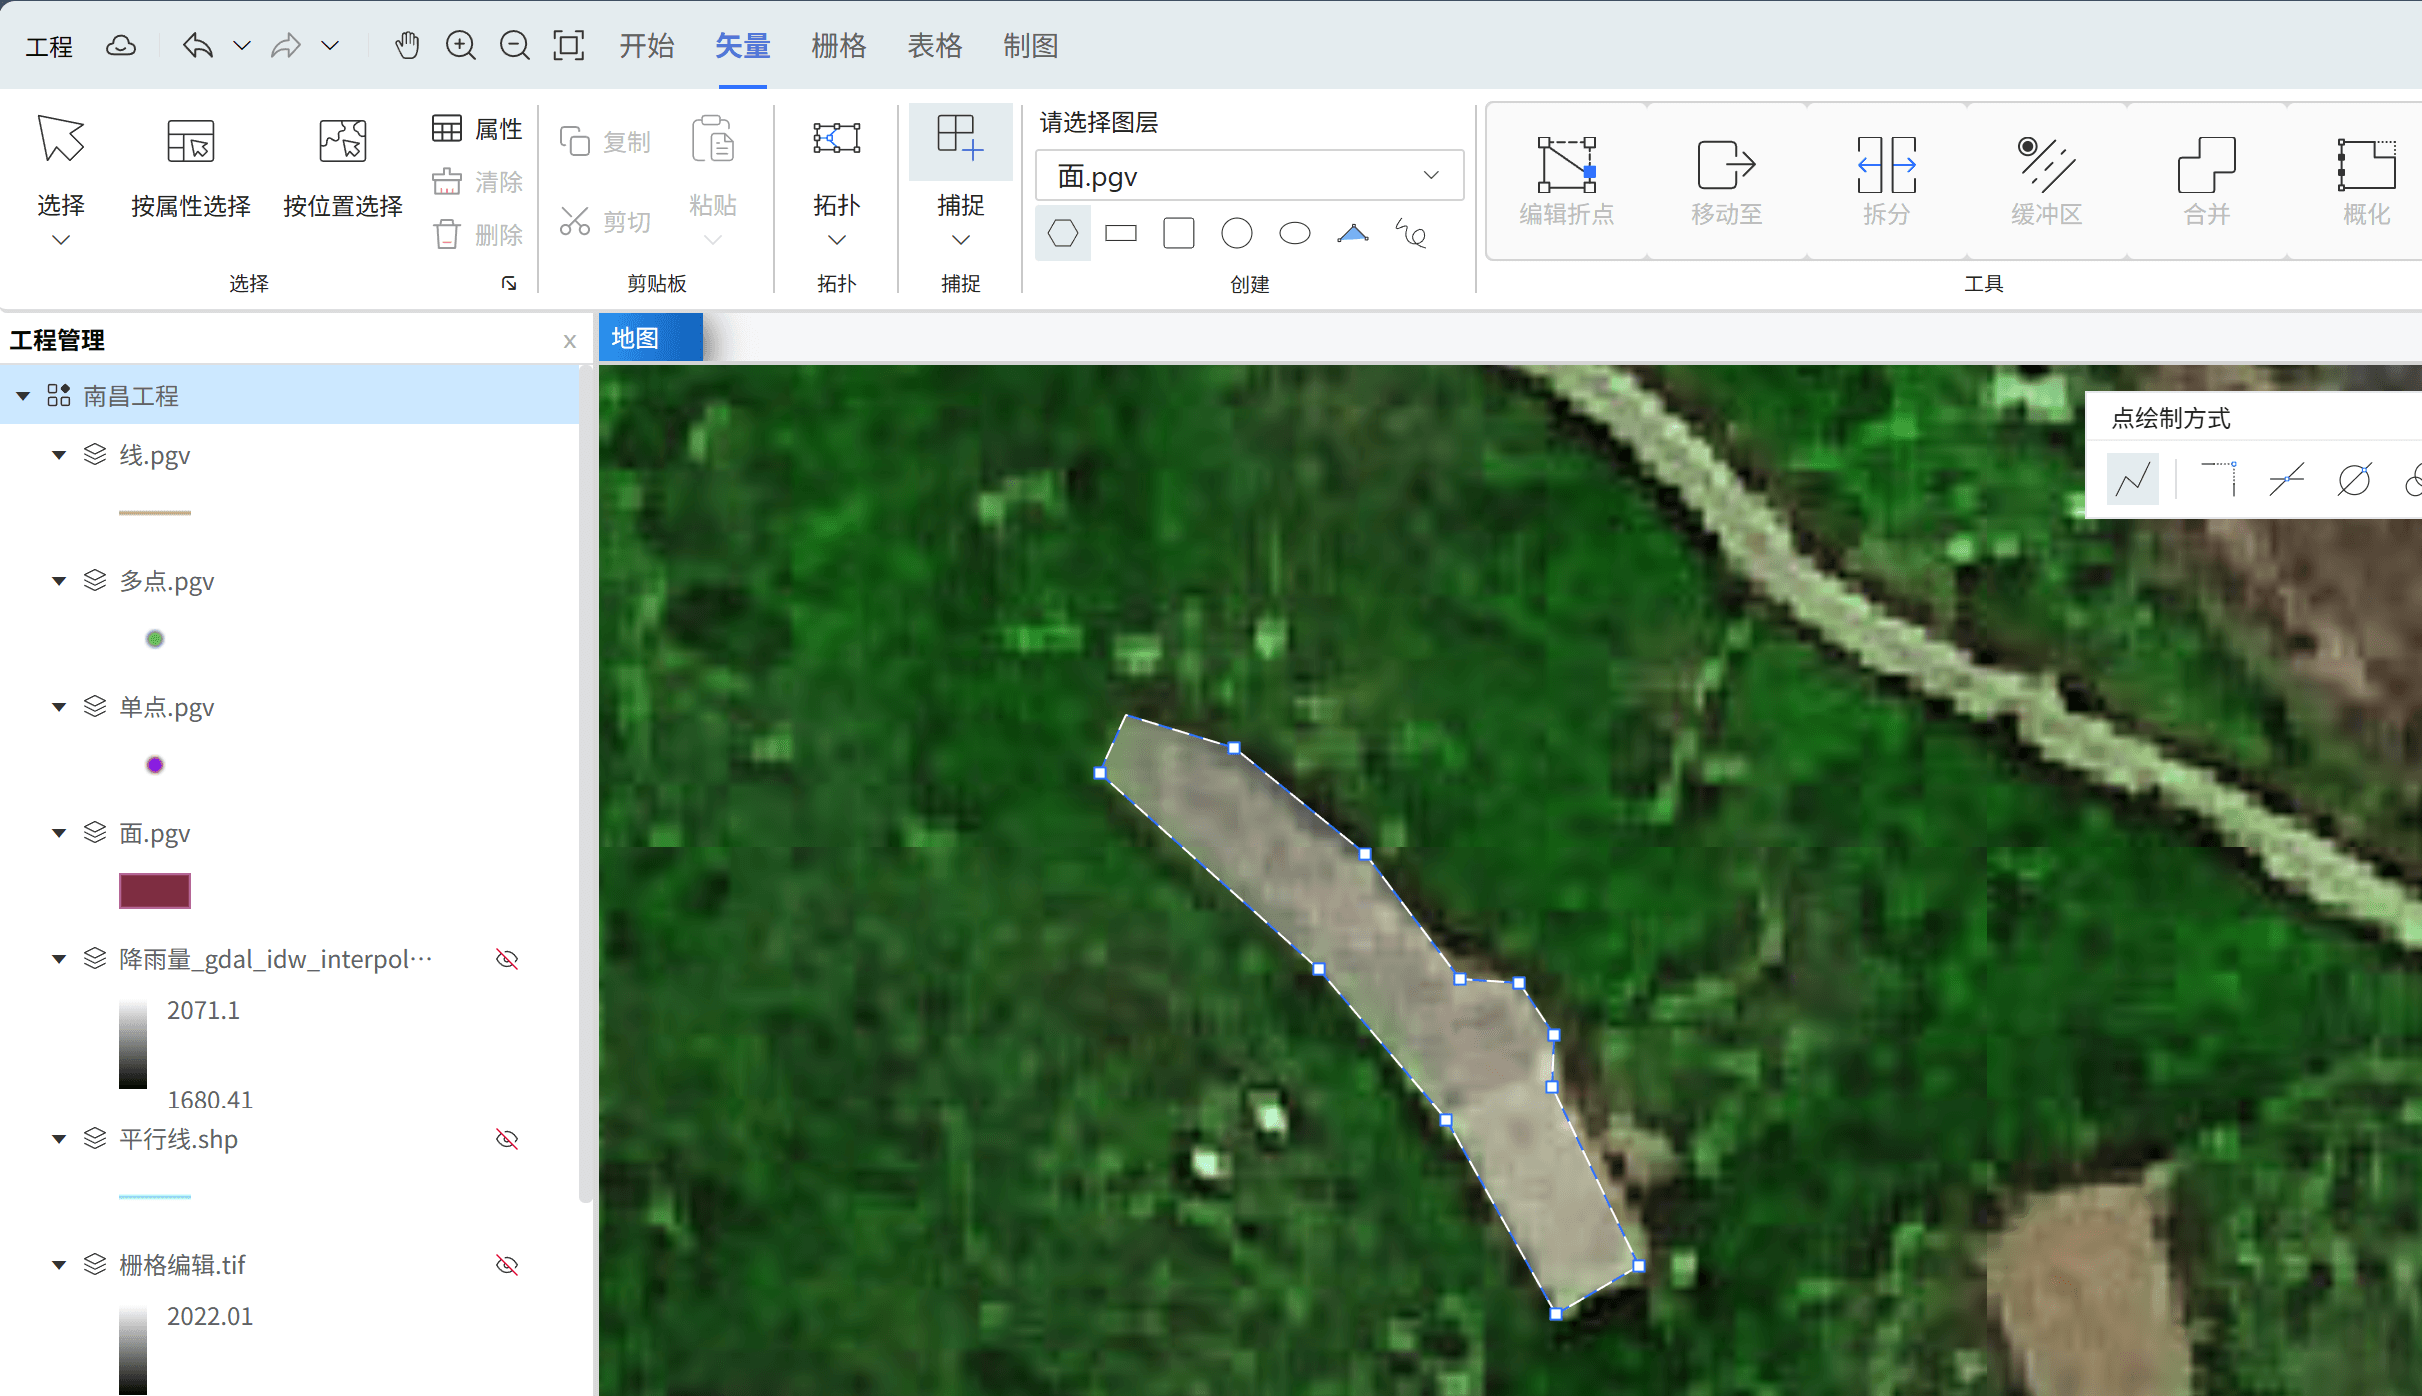The height and width of the screenshot is (1396, 2422).
Task: Switch to the 栅格 ribbon tab
Action: (x=838, y=46)
